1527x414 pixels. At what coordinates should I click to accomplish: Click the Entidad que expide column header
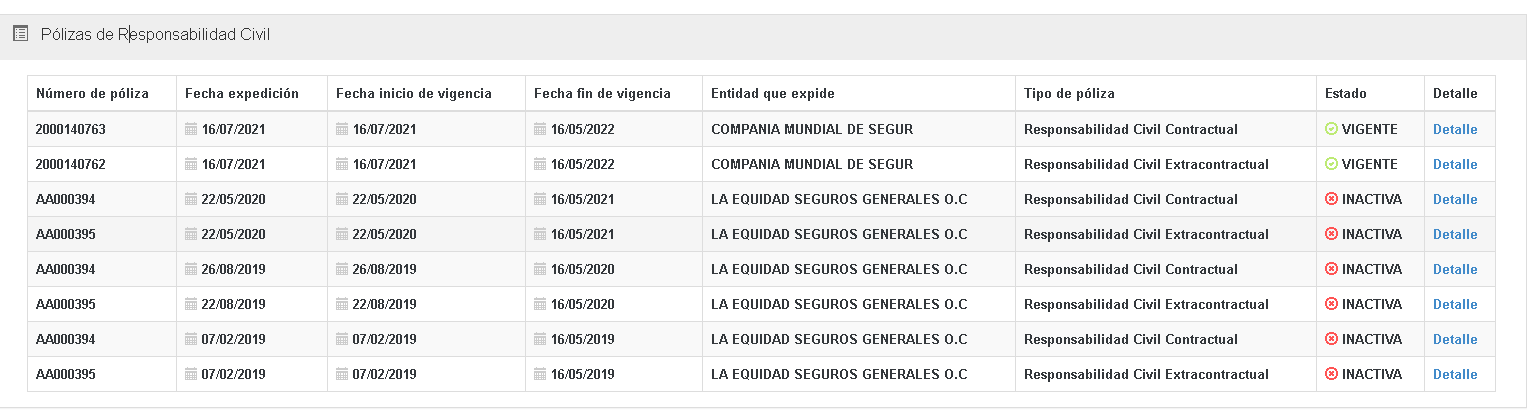coord(772,94)
